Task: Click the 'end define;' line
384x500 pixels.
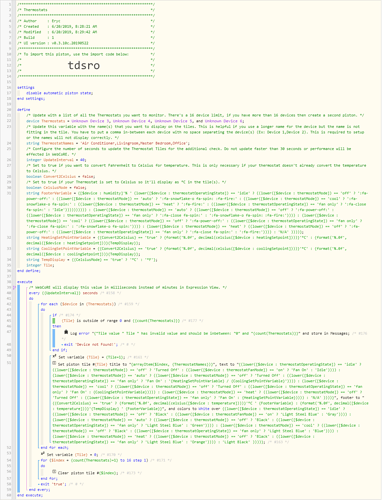Action: click(x=29, y=271)
